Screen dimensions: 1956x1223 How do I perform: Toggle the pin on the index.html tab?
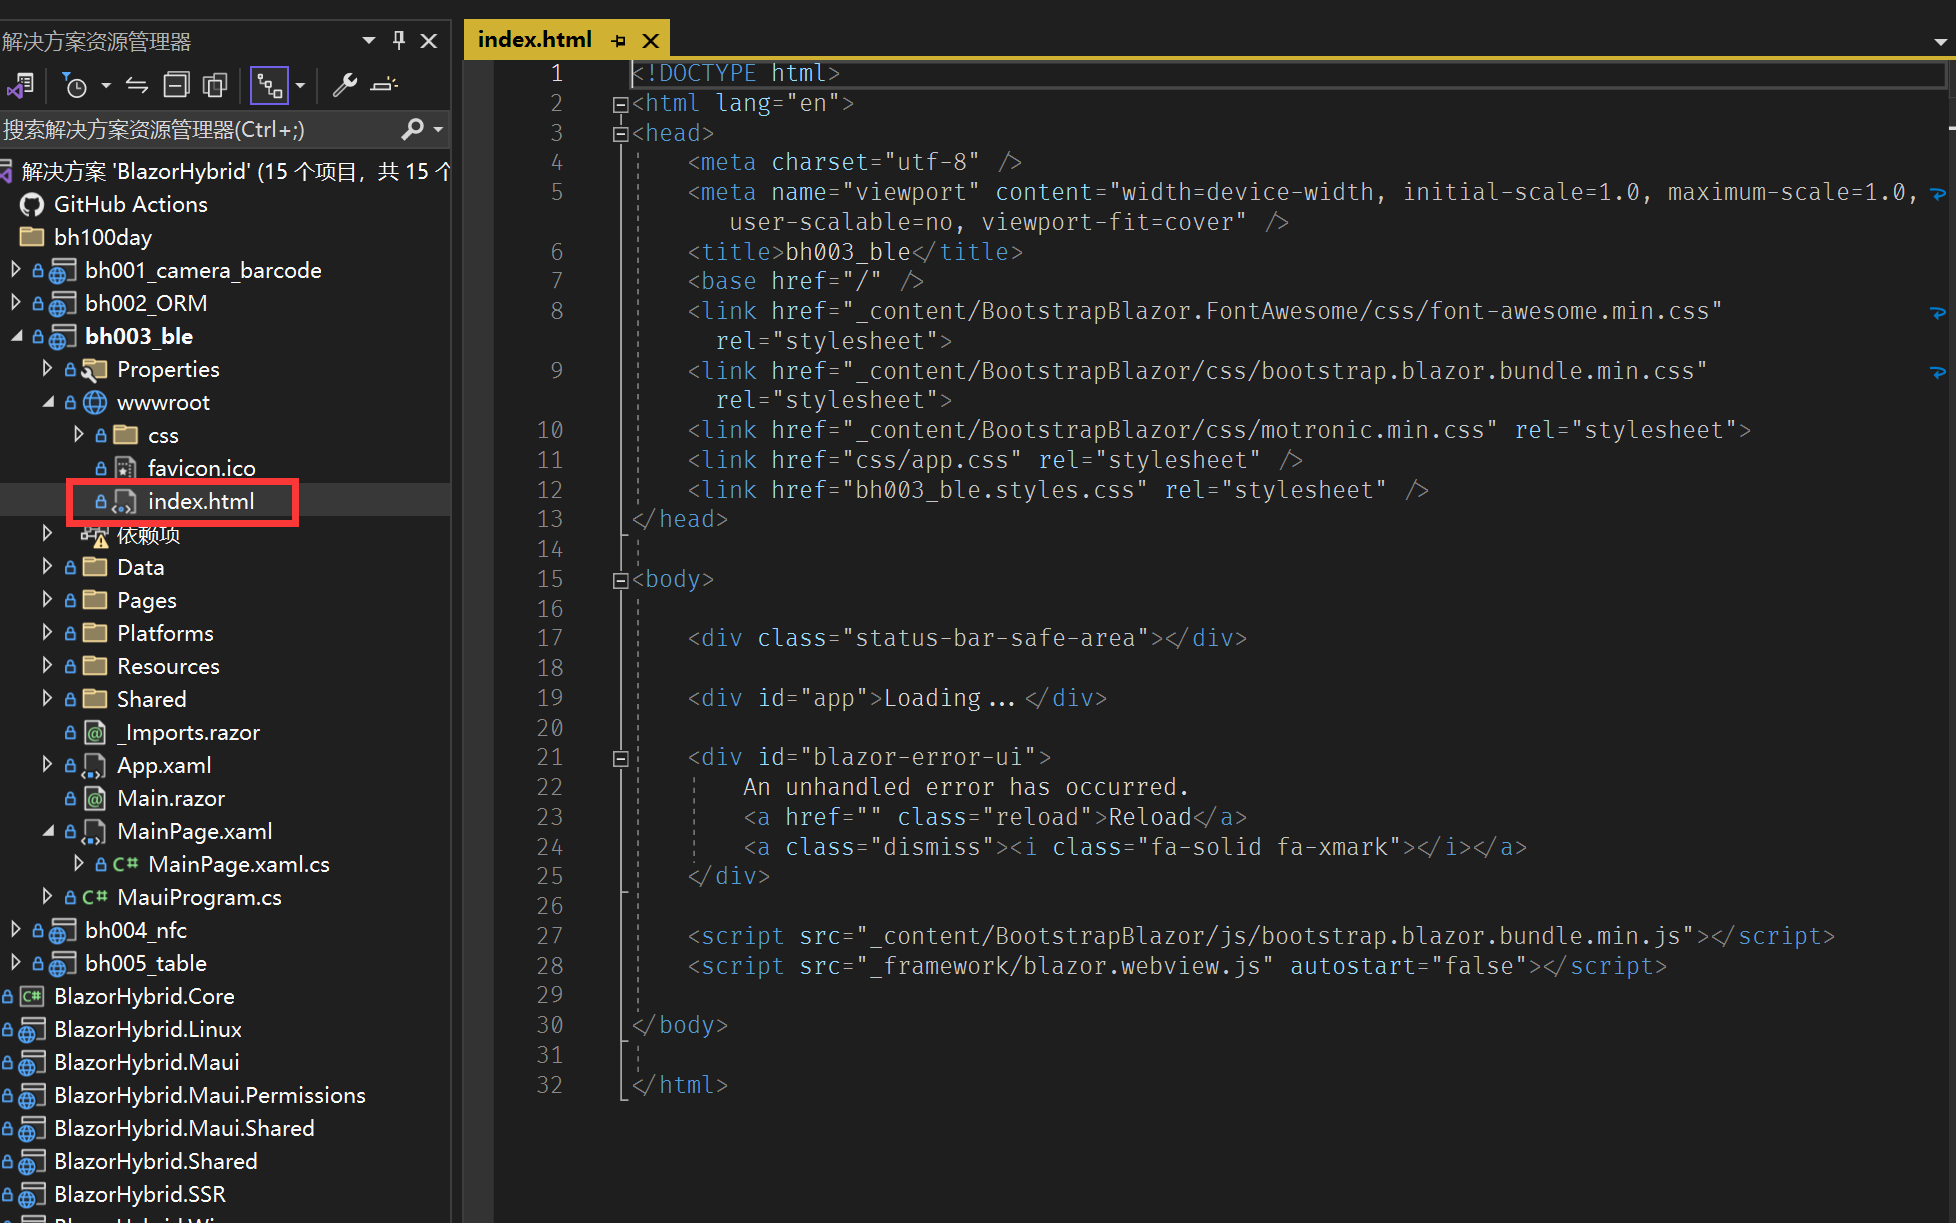point(619,41)
